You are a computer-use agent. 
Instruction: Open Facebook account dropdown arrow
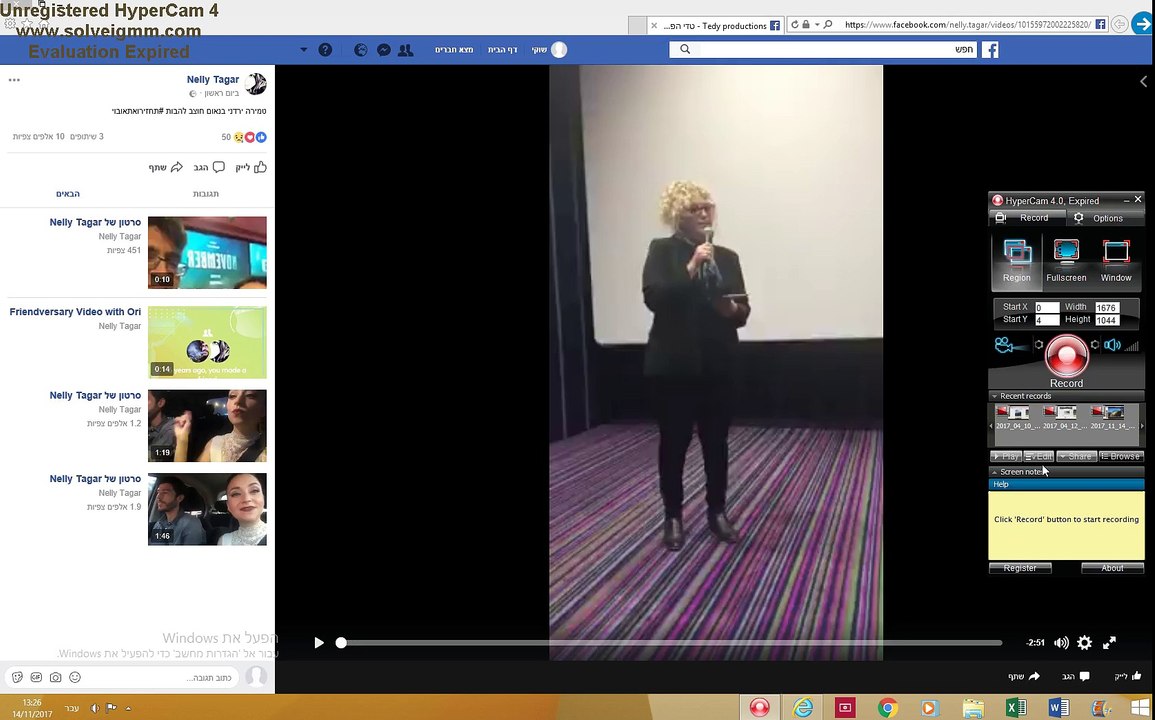(x=303, y=50)
